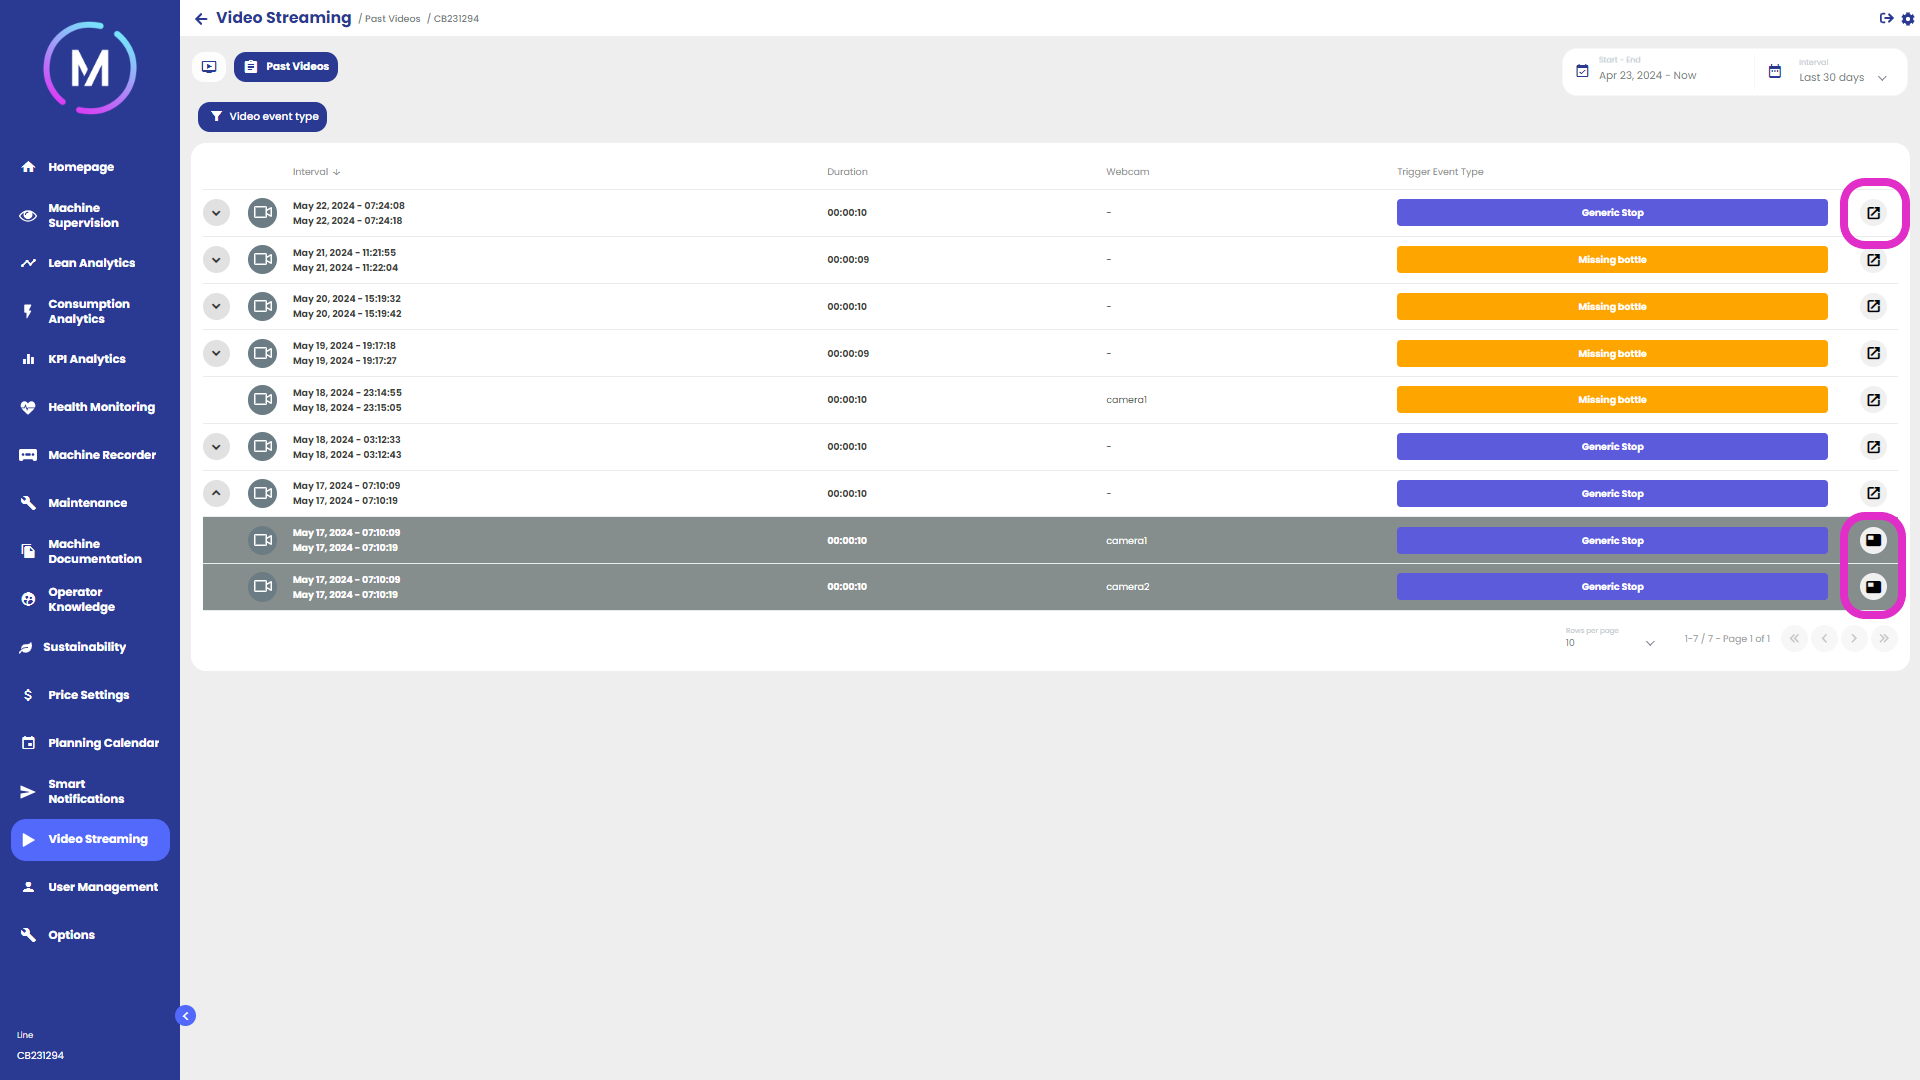This screenshot has width=1920, height=1080.
Task: Open the Start - End date picker
Action: (x=1647, y=75)
